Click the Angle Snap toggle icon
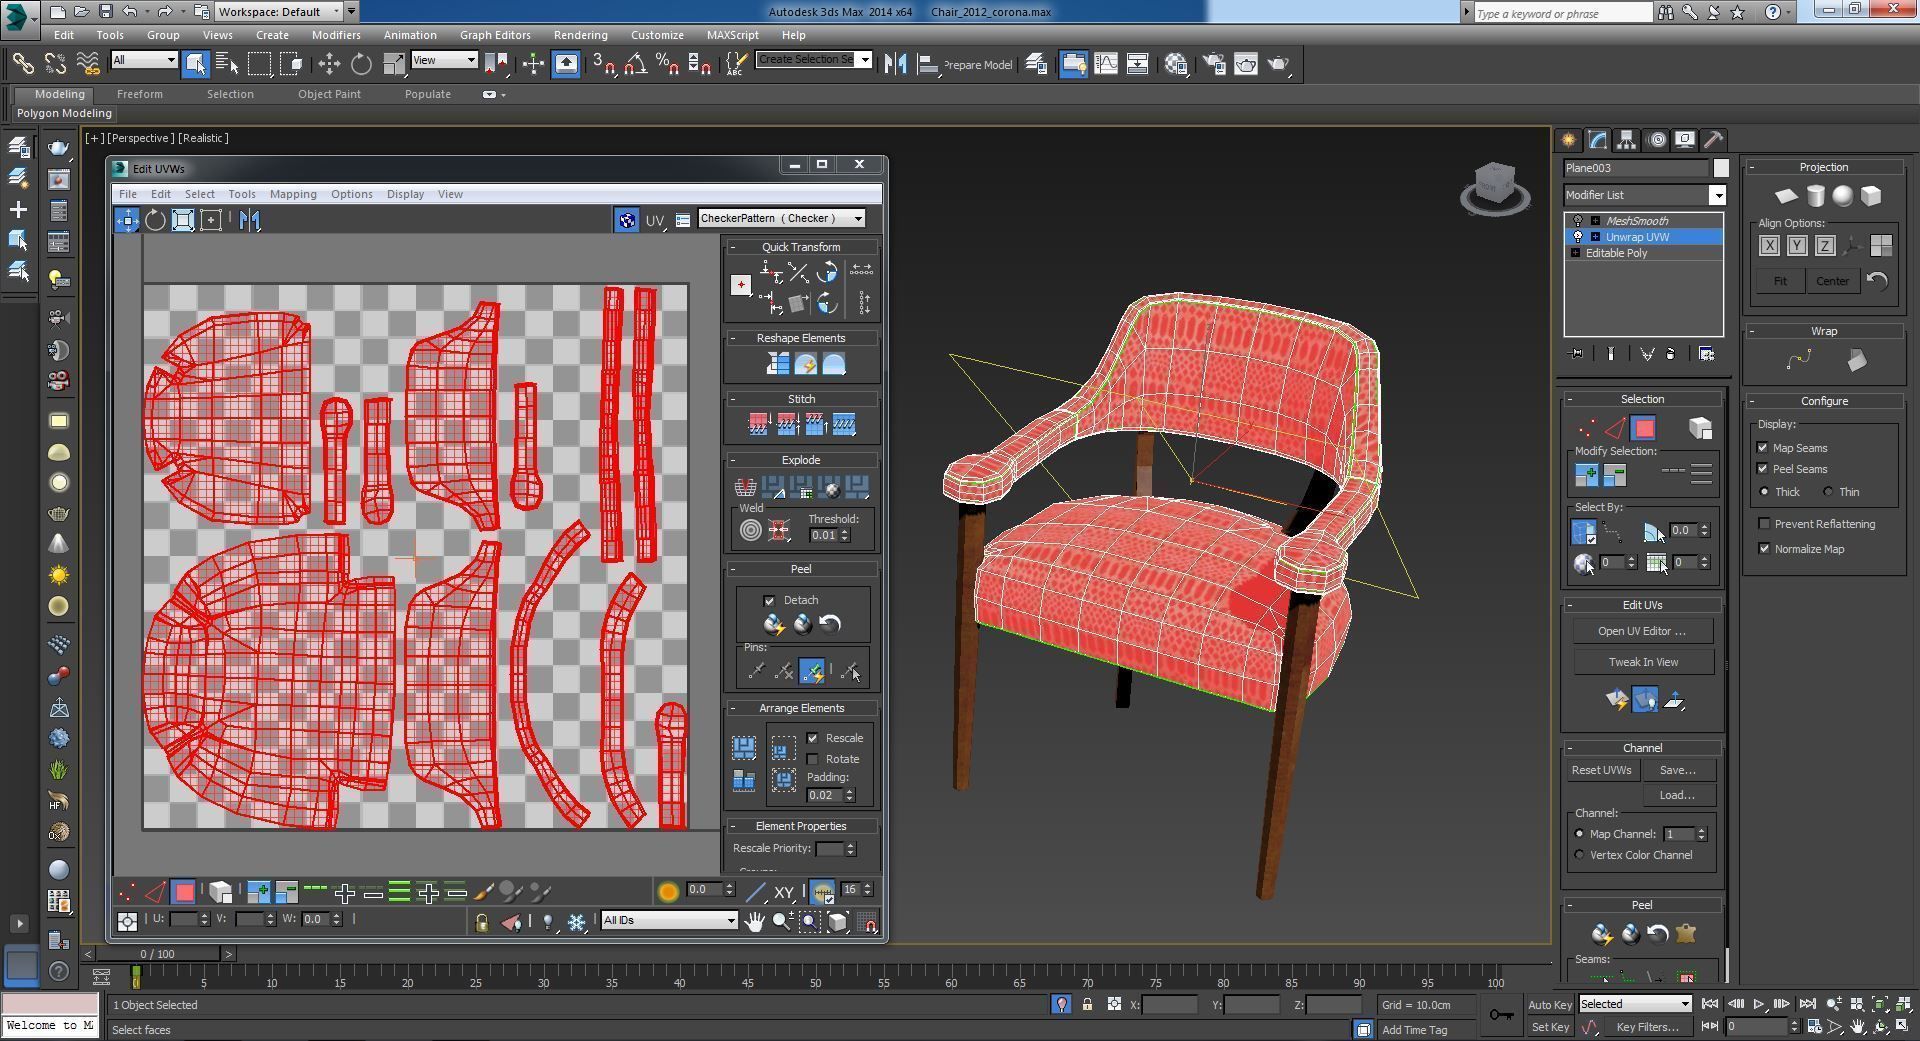Image resolution: width=1920 pixels, height=1041 pixels. (635, 65)
